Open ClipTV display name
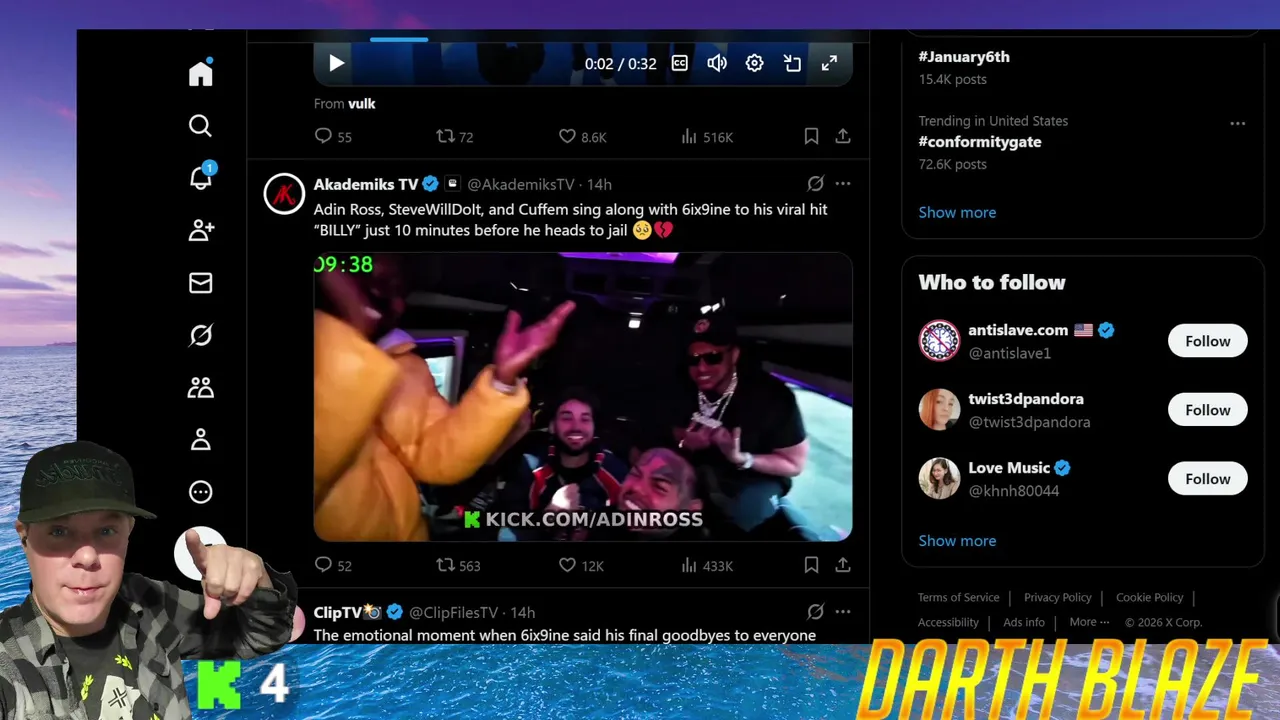 [x=347, y=612]
